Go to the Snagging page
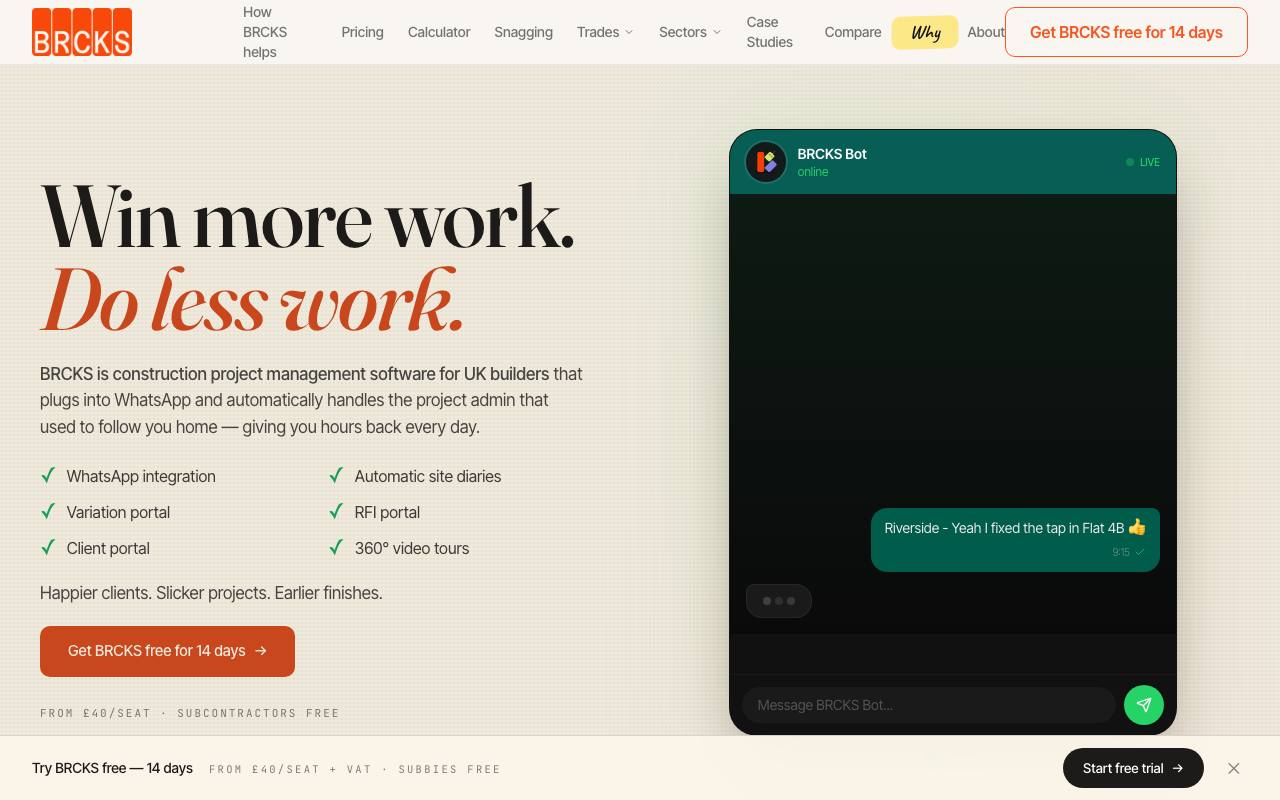This screenshot has height=800, width=1280. pyautogui.click(x=523, y=32)
